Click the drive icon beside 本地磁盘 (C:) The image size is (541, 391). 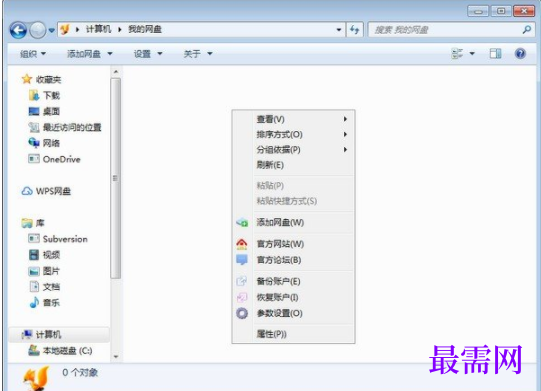(34, 350)
